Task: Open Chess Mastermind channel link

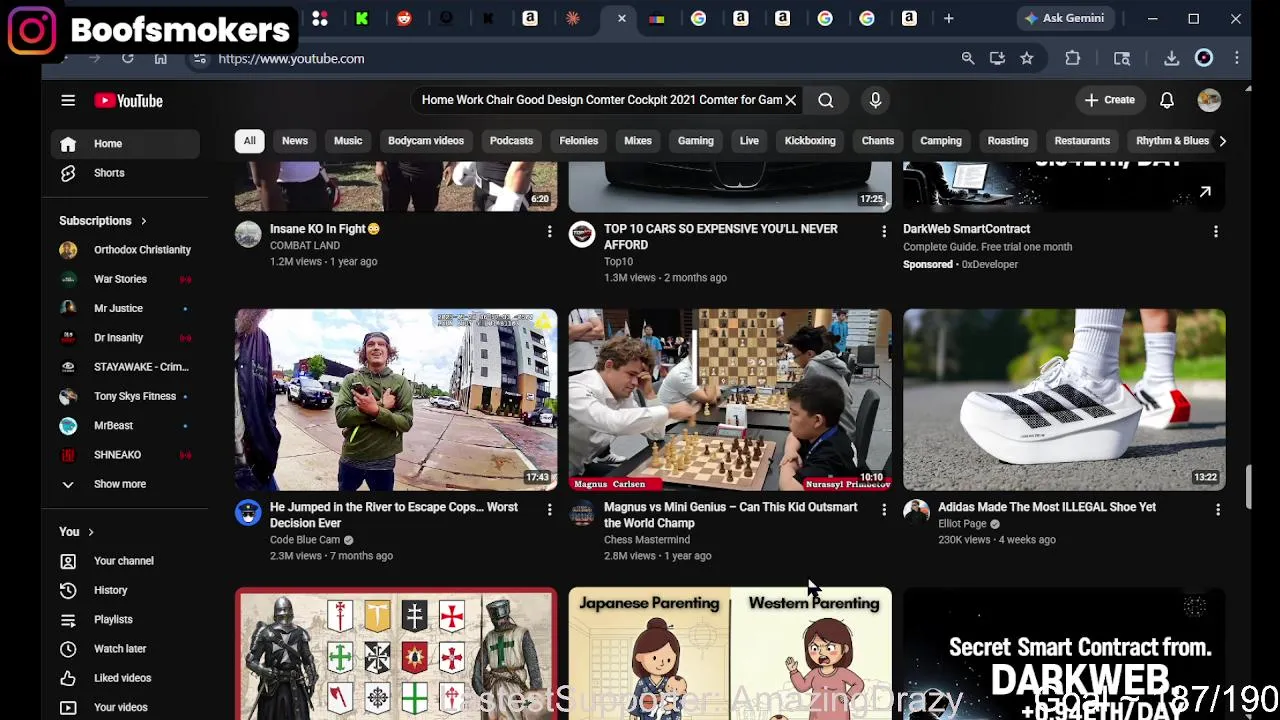Action: 647,540
